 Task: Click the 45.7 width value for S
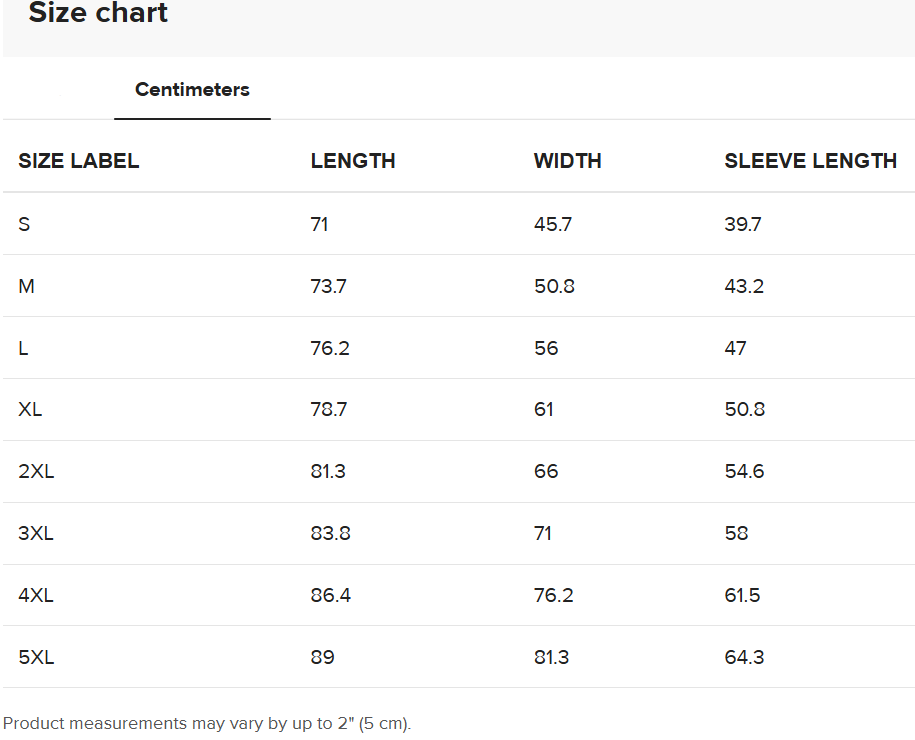point(553,224)
